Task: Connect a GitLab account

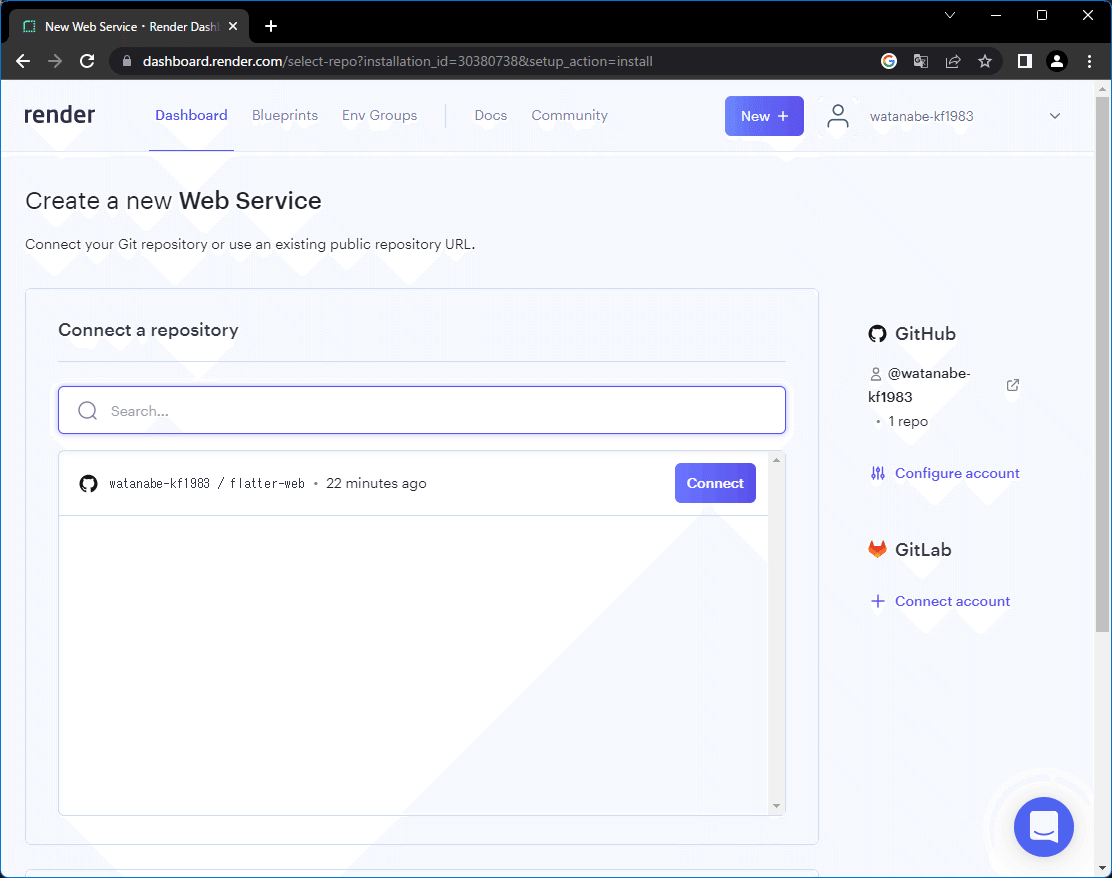Action: [952, 601]
